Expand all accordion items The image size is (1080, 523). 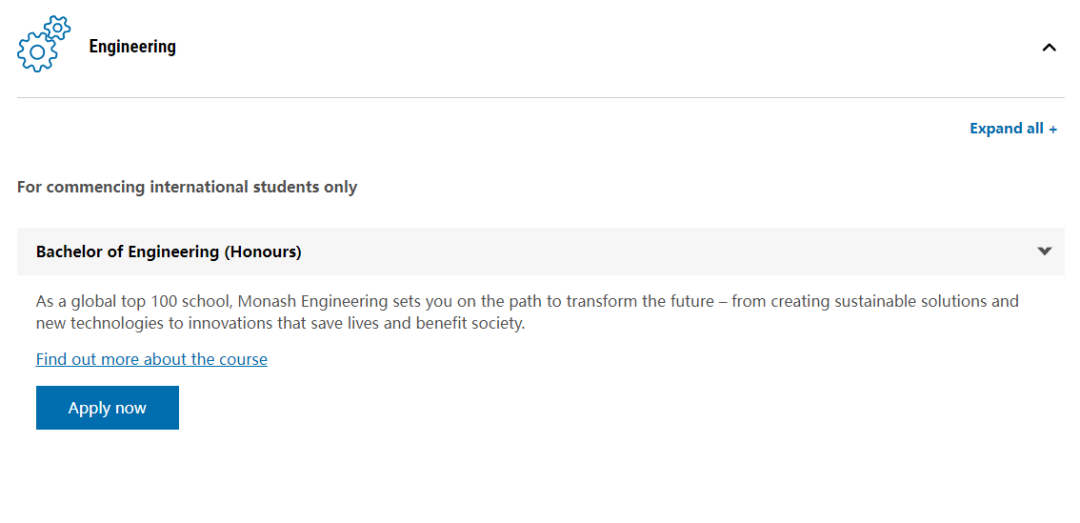click(1012, 129)
